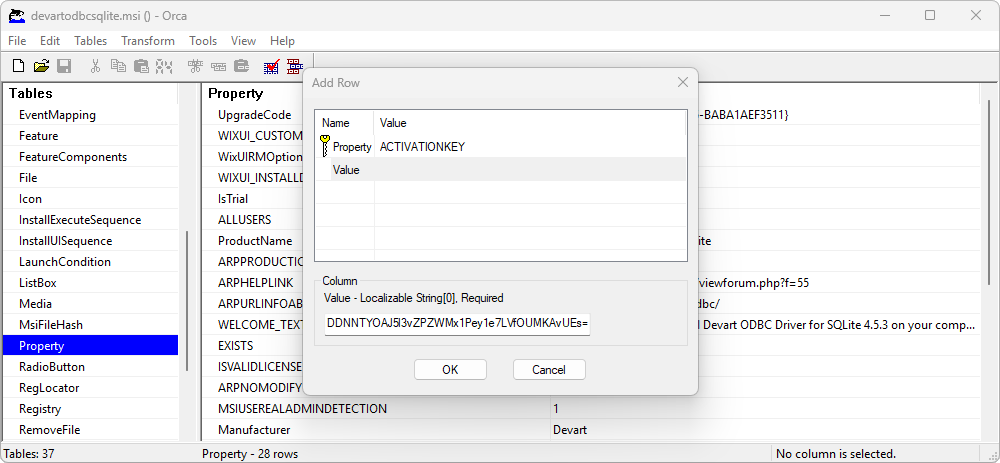Click the Paste Row toolbar icon
The width and height of the screenshot is (1000, 463).
coord(241,66)
